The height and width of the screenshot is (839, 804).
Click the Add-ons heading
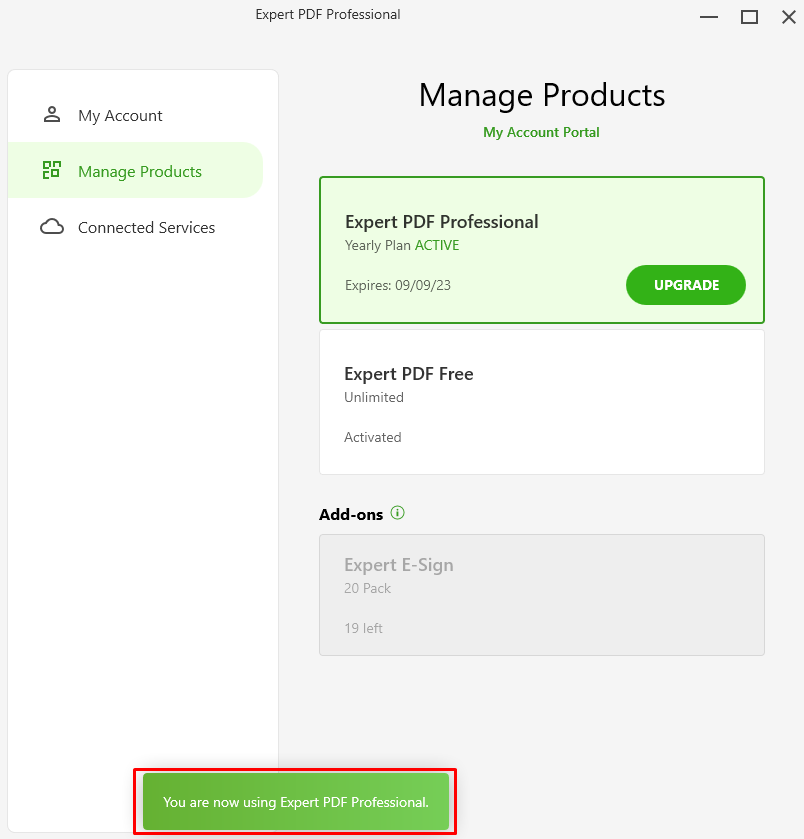pos(351,514)
